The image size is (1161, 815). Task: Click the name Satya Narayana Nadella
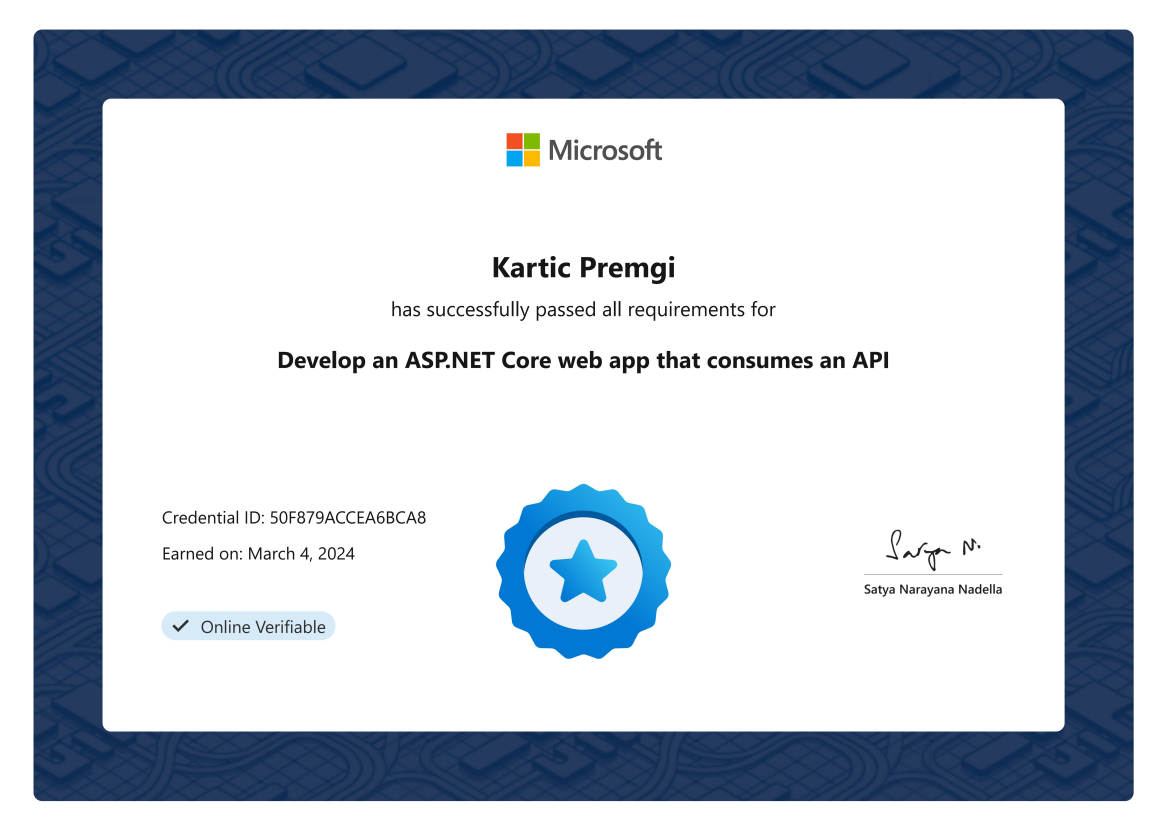point(933,589)
